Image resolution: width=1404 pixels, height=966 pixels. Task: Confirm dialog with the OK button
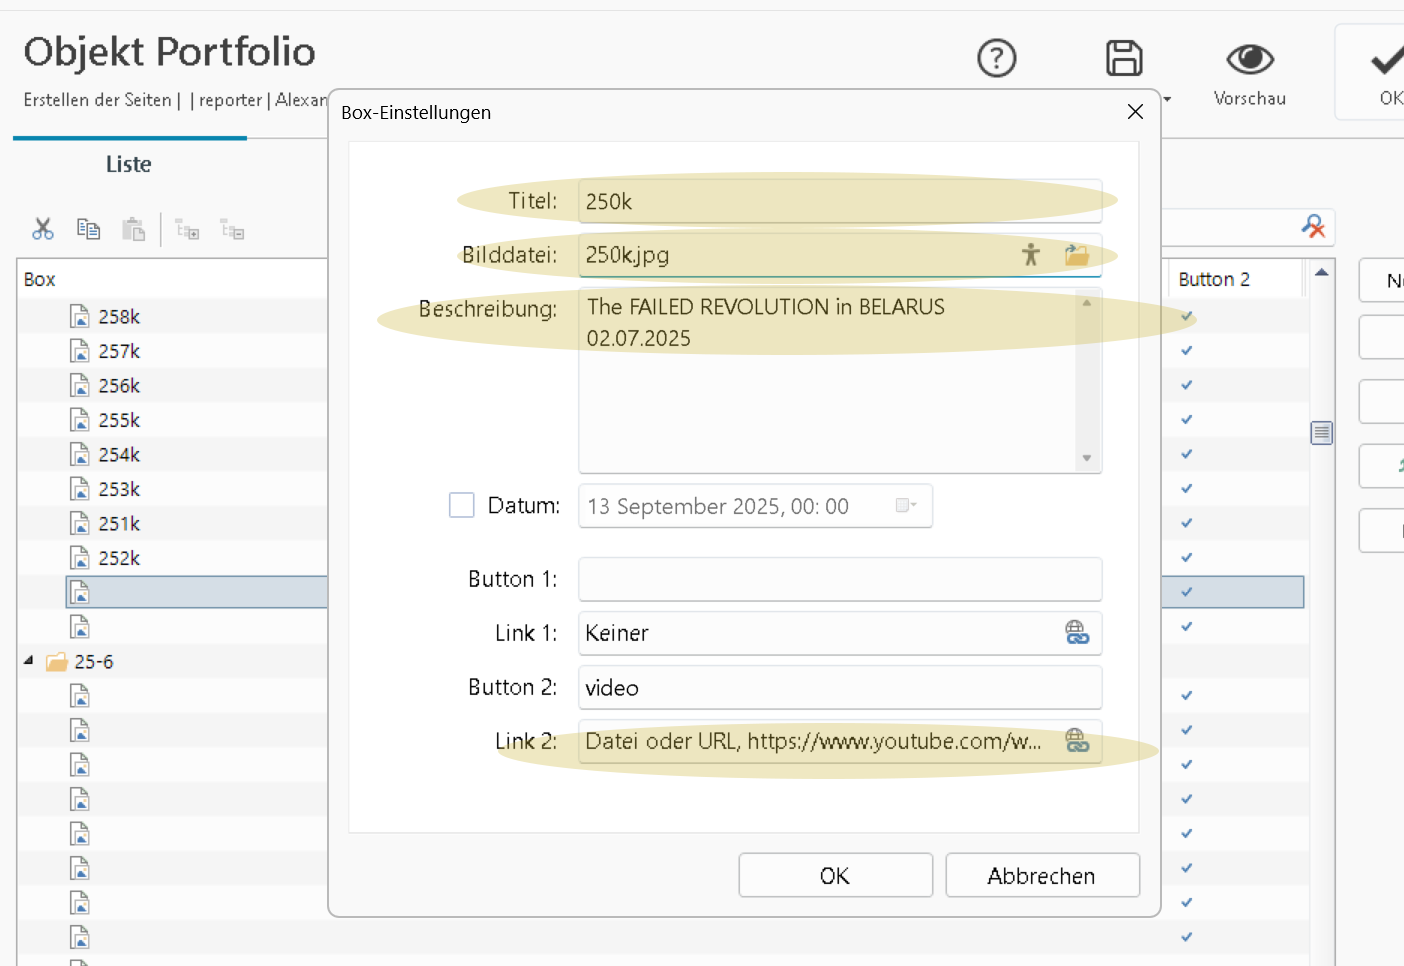[835, 876]
